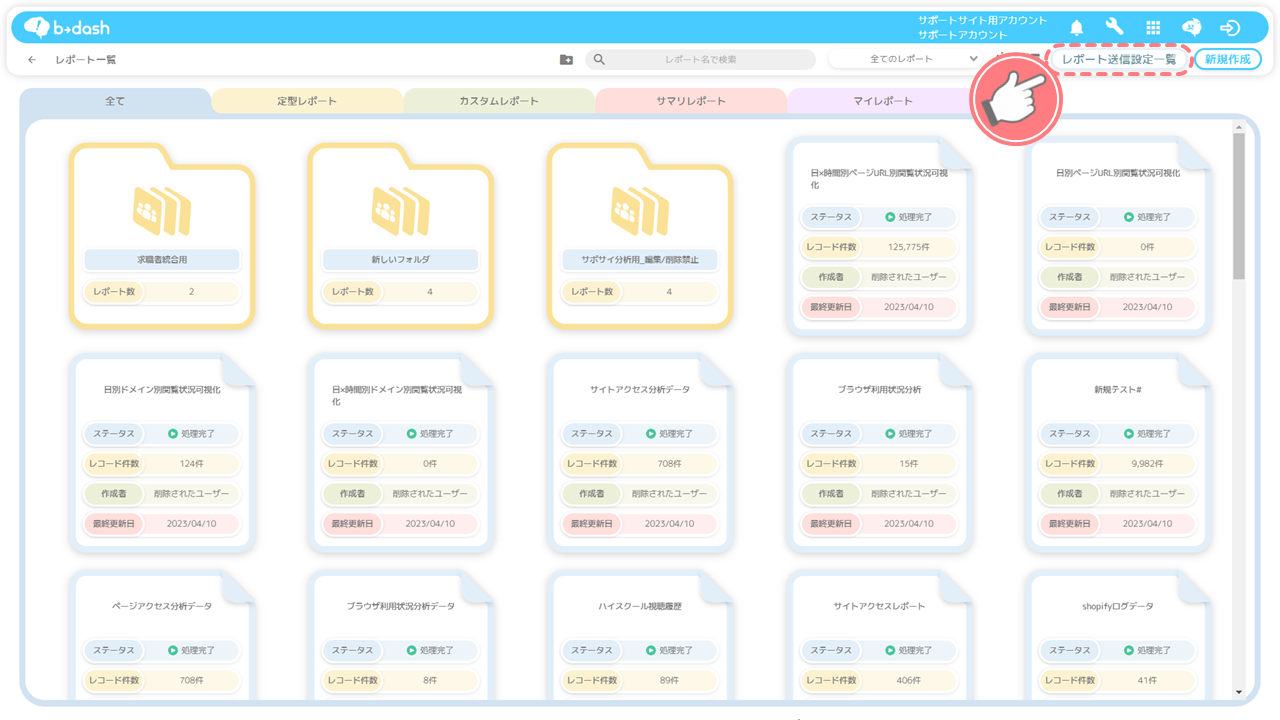Click the search magnifier icon
Image resolution: width=1280 pixels, height=720 pixels.
coord(599,60)
